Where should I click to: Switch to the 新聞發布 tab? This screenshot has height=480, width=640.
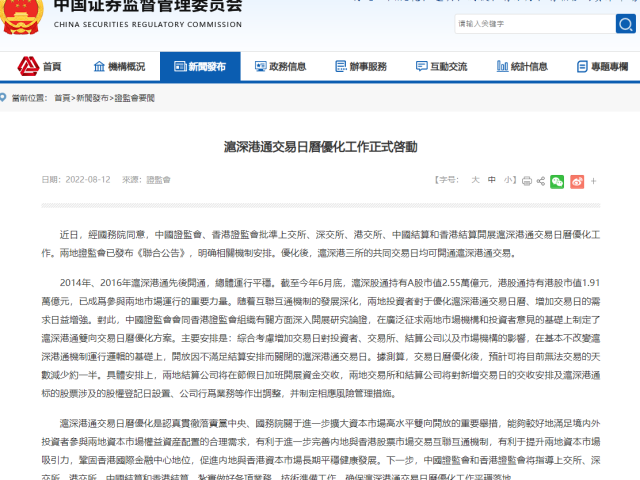click(199, 67)
